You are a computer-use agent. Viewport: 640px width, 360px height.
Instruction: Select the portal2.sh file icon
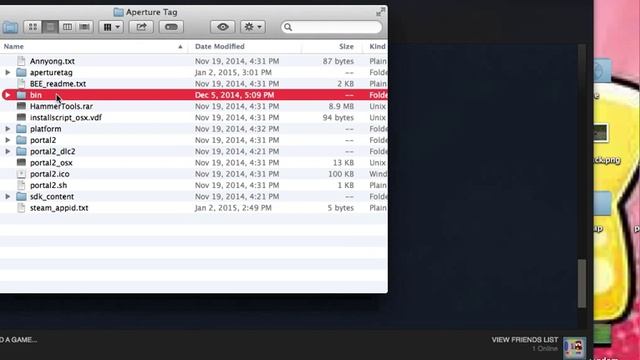(x=21, y=185)
